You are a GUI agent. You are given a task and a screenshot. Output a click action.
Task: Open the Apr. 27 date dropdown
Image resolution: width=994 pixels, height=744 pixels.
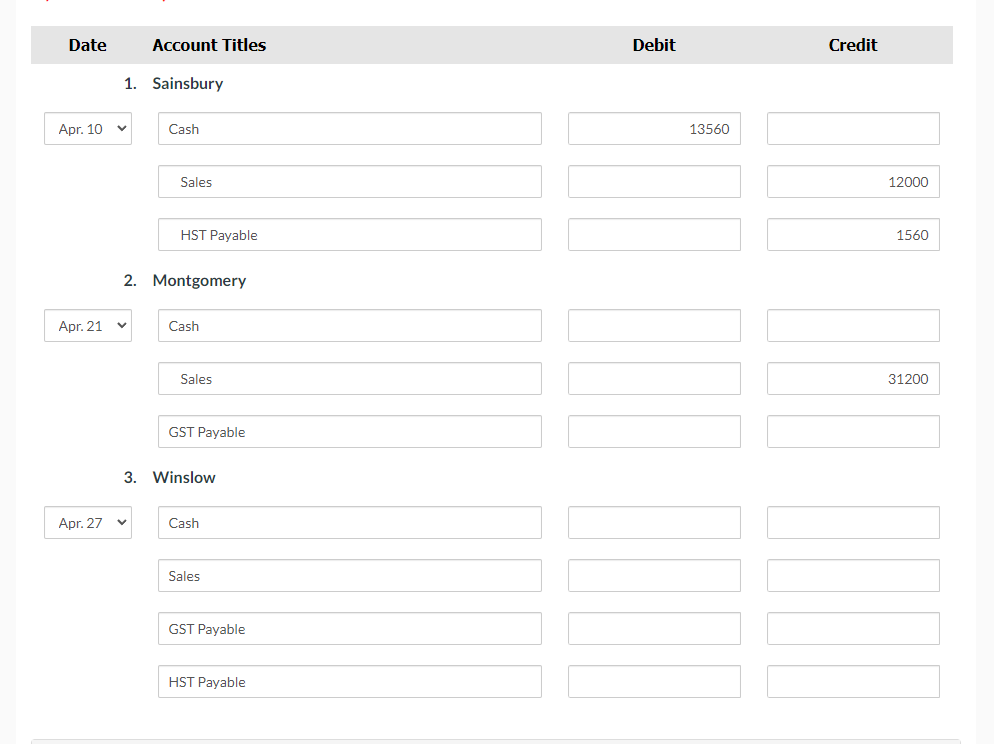pyautogui.click(x=87, y=522)
